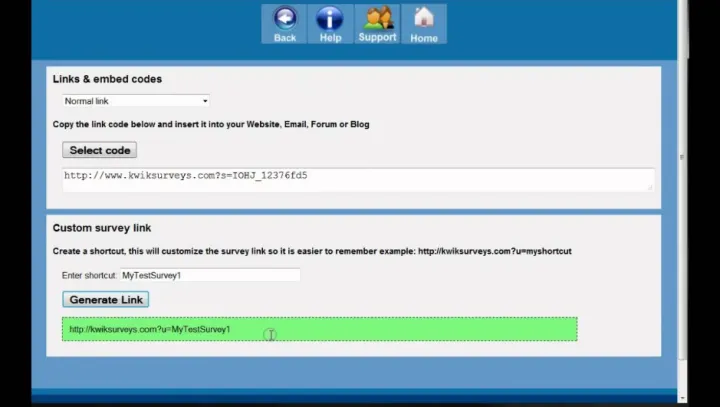Open the Support people icon
The image size is (720, 407).
[x=378, y=18]
